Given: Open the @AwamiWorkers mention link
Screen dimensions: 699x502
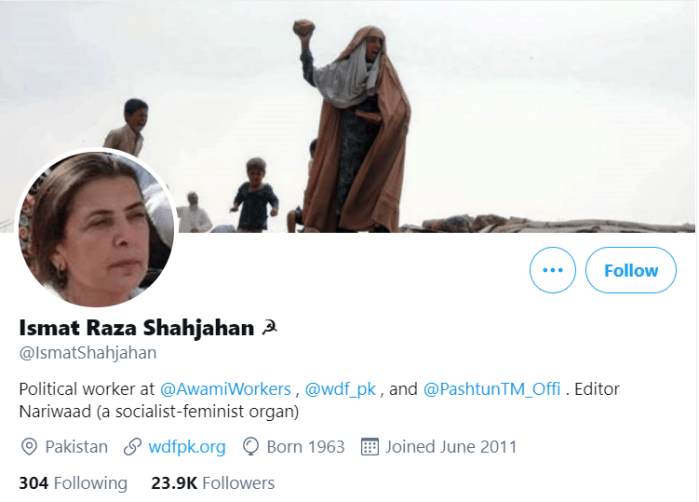Looking at the screenshot, I should point(225,389).
